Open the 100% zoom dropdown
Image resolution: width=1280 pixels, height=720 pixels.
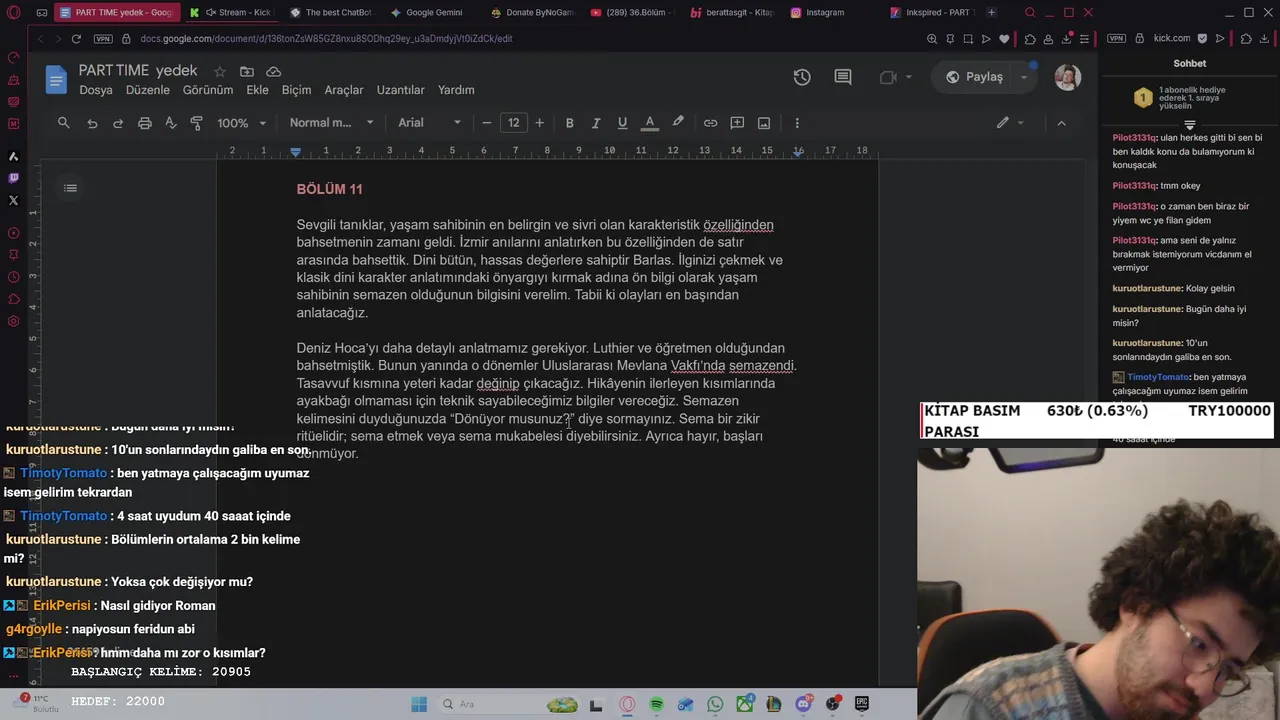[x=242, y=123]
